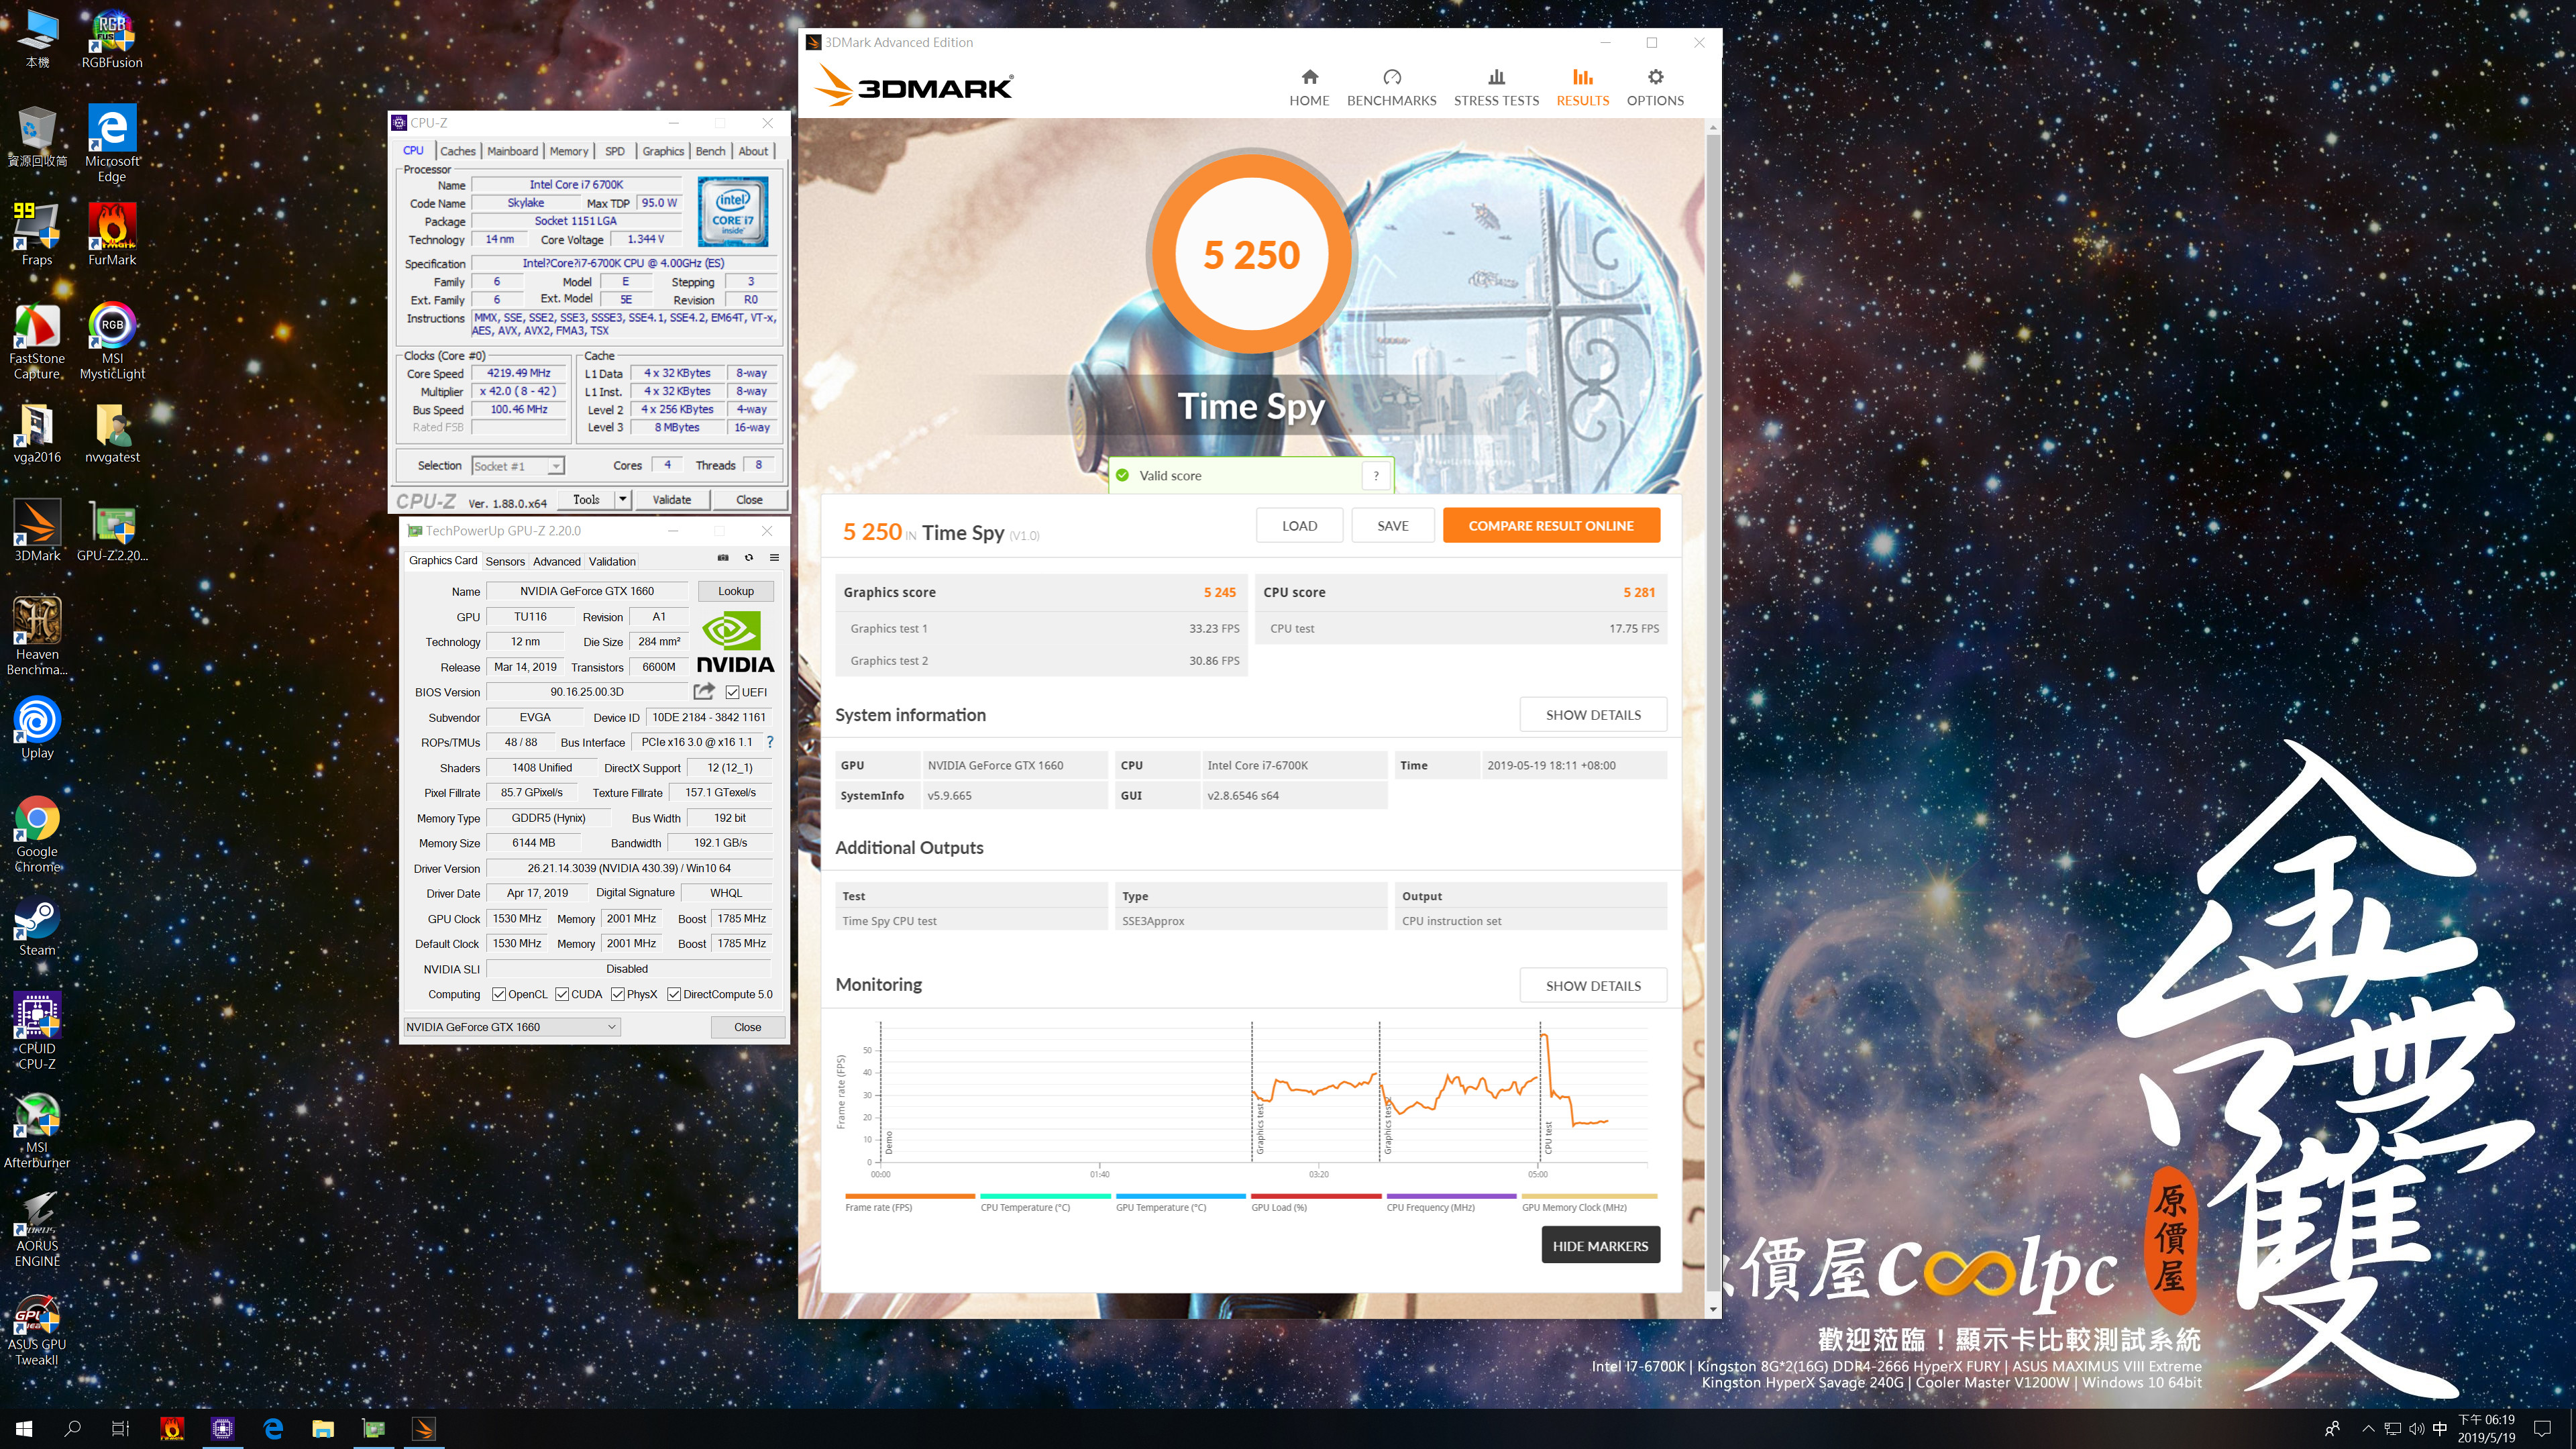Image resolution: width=2576 pixels, height=1449 pixels.
Task: Click Lookup button in GPU-Z
Action: point(736,591)
